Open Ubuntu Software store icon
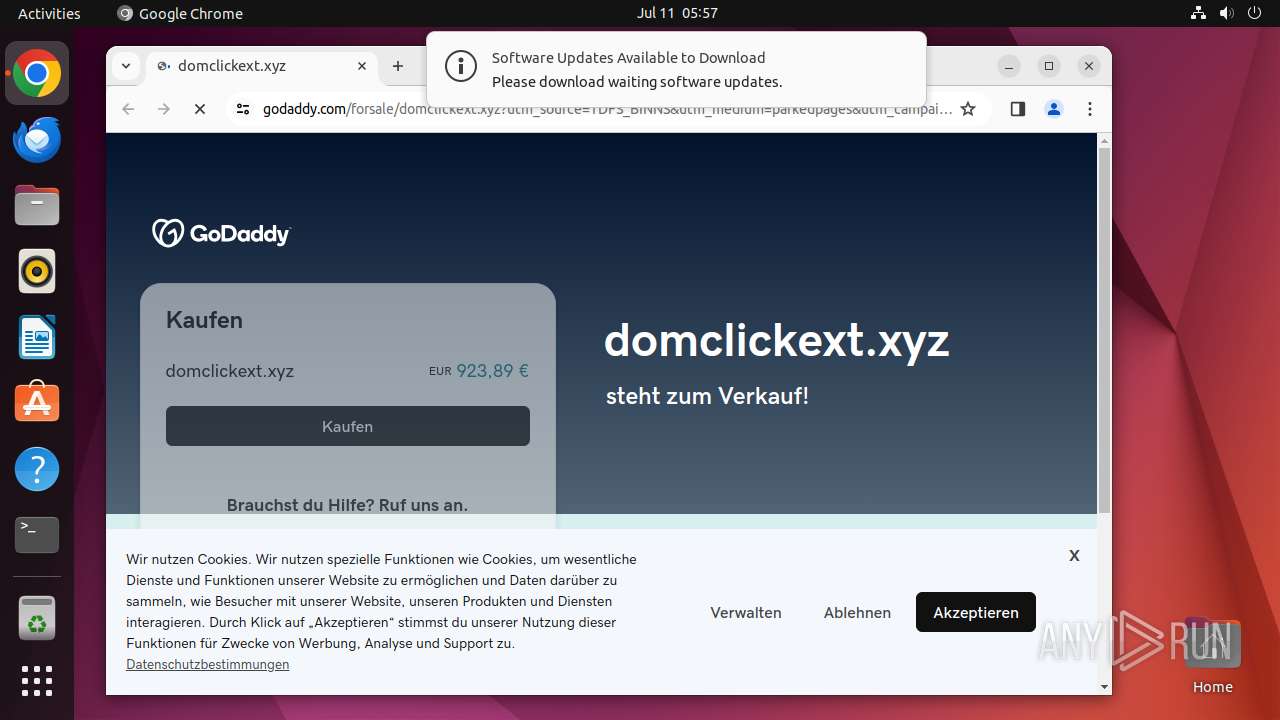The image size is (1280, 720). point(37,403)
